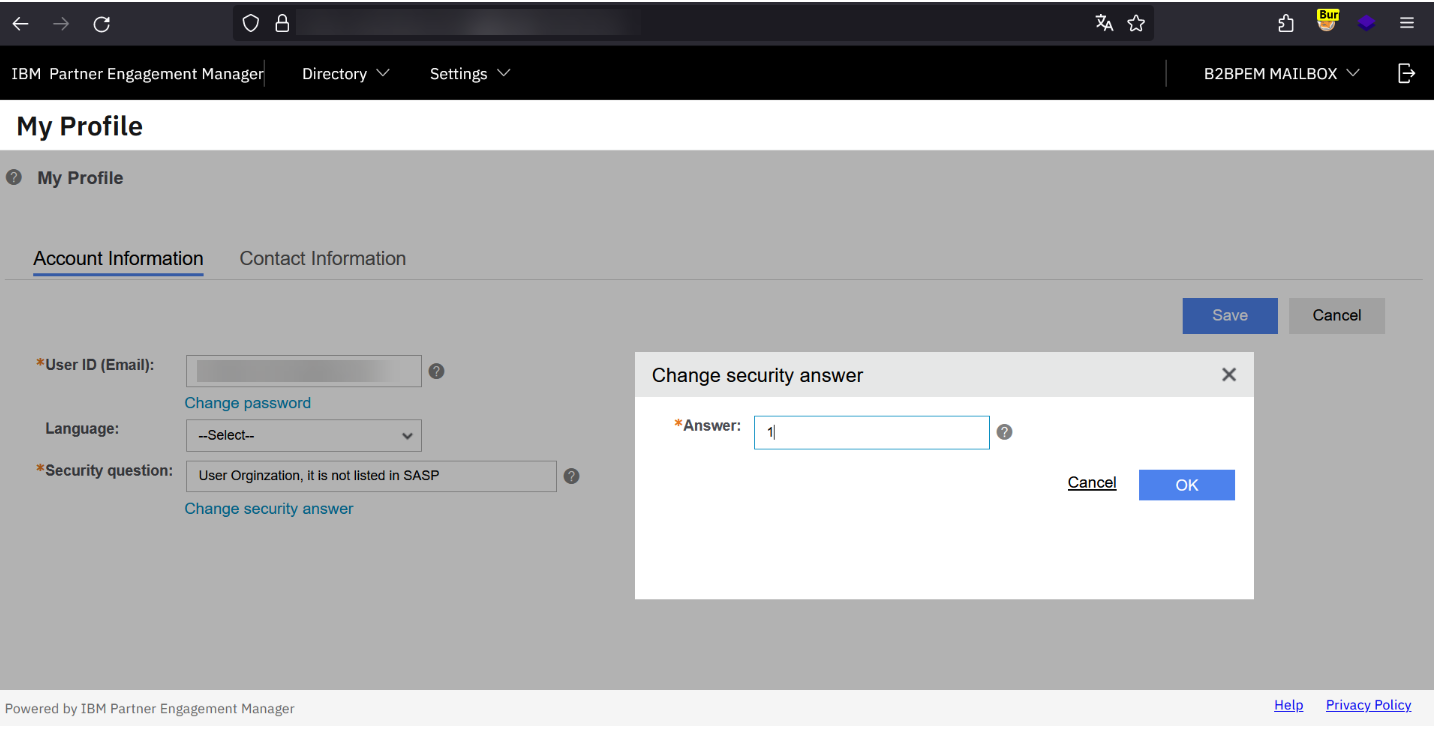Open the B2BPEM MAILBOX user dropdown

click(x=1281, y=74)
